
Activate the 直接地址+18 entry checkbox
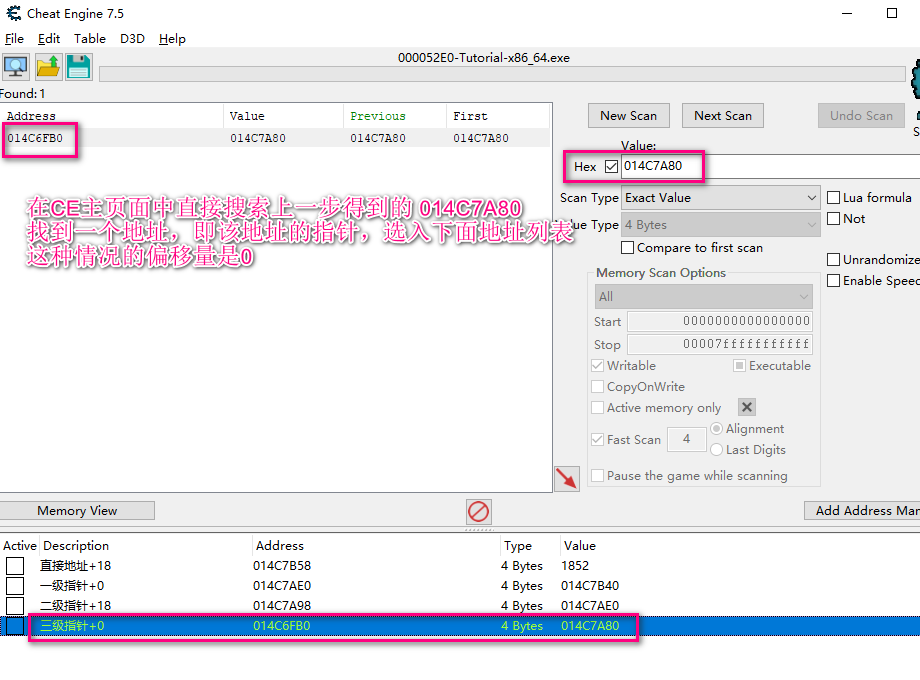coord(15,566)
